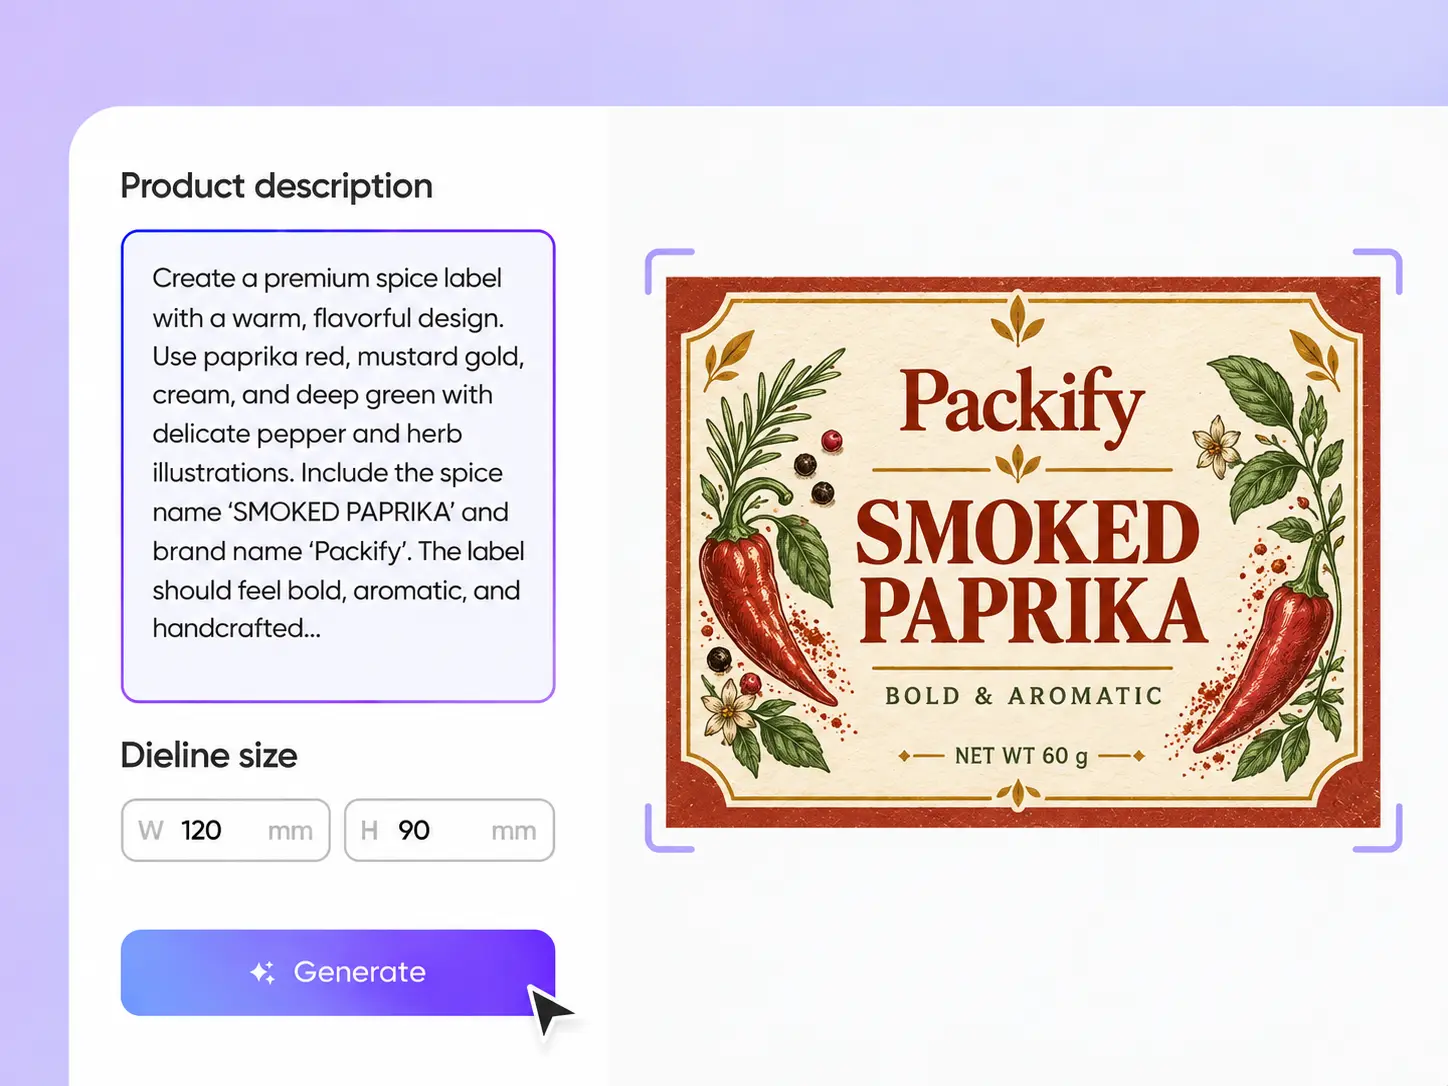Click the 'mm' unit in the height field
Viewport: 1448px width, 1086px height.
[x=514, y=832]
